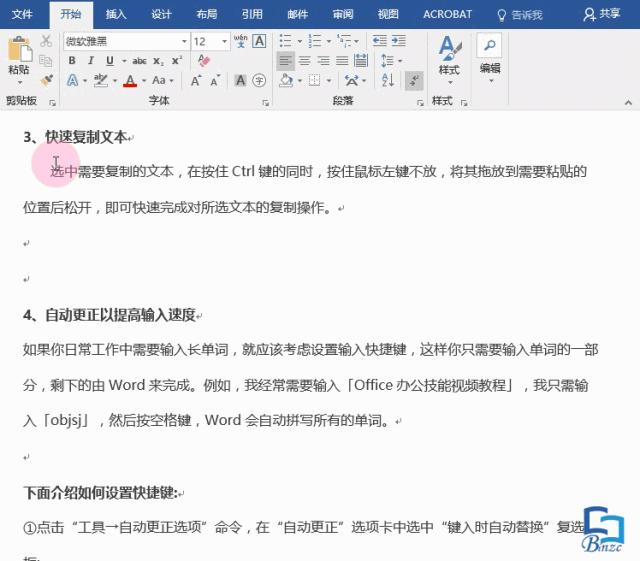
Task: Open the font color dropdown arrow
Action: [x=144, y=81]
